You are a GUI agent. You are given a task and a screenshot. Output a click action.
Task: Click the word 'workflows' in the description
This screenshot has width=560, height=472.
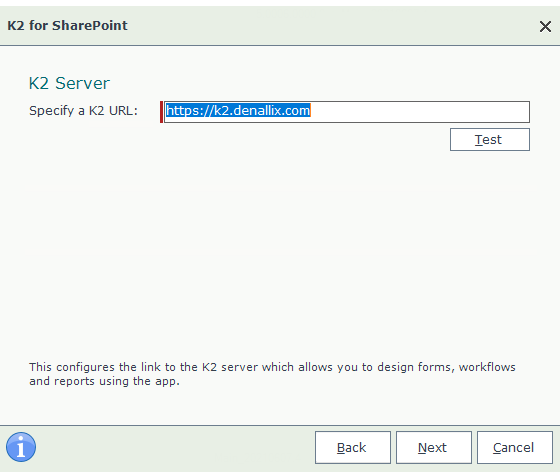coord(487,367)
